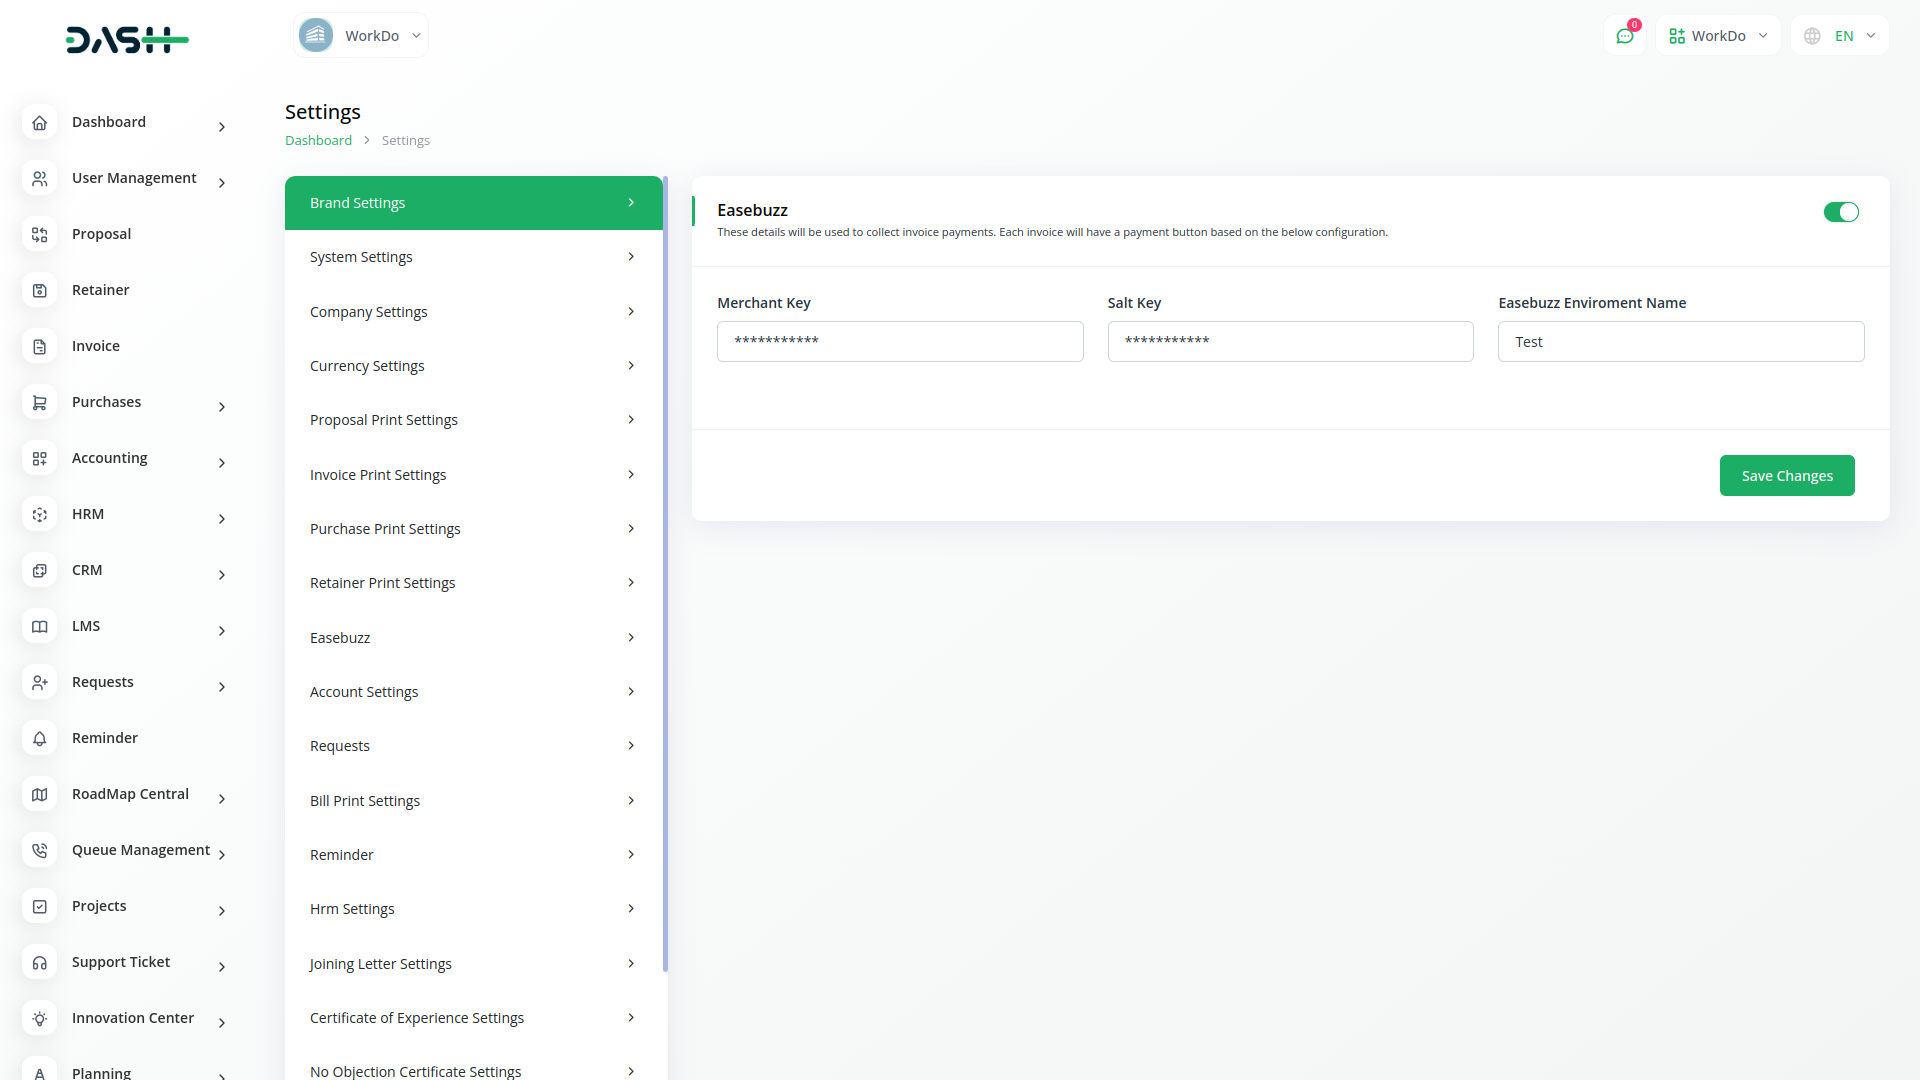Screen dimensions: 1920x1080
Task: Click the Support Ticket headset icon
Action: [x=40, y=963]
